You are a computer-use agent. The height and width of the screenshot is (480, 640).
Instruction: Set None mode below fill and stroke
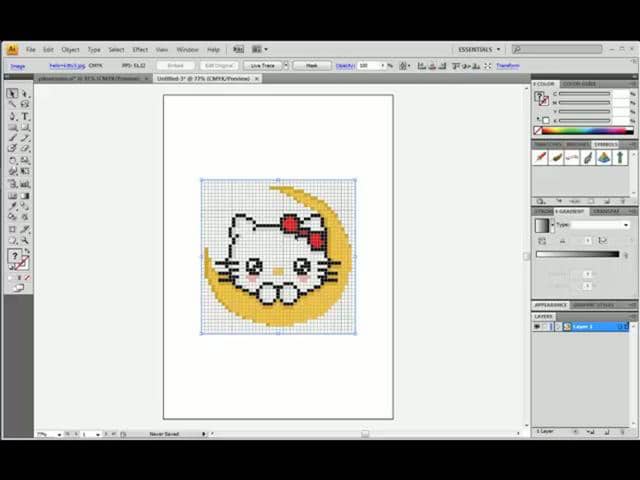click(x=27, y=278)
